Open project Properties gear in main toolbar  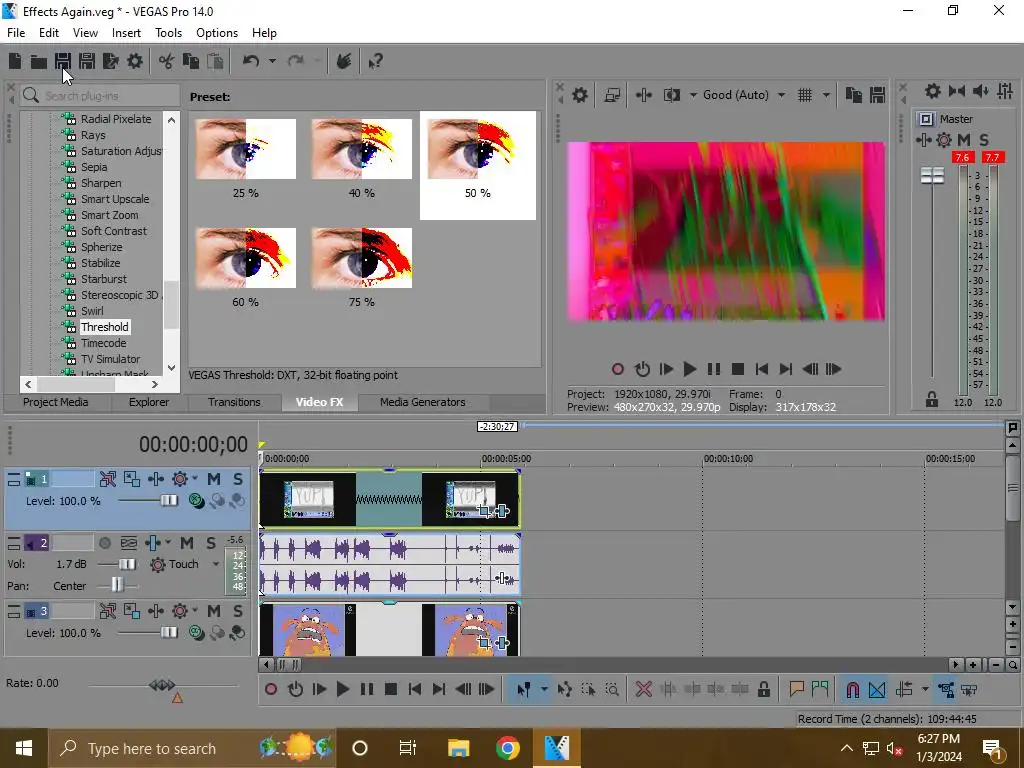click(135, 61)
